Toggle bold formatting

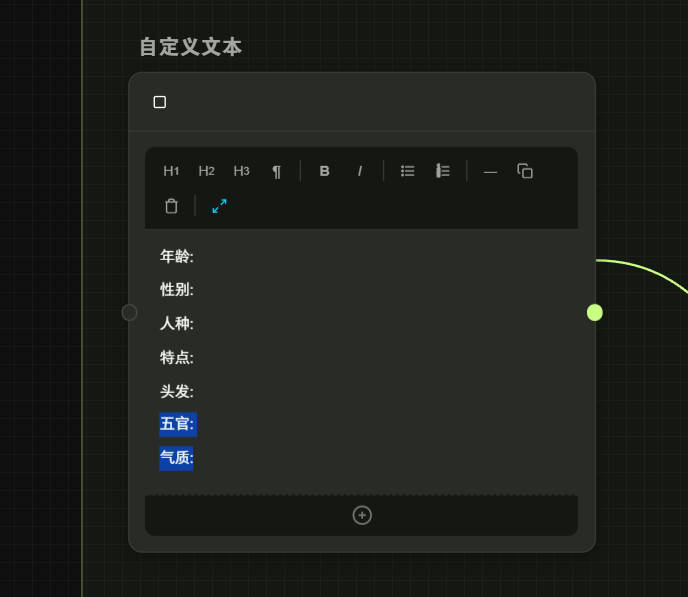pyautogui.click(x=324, y=171)
